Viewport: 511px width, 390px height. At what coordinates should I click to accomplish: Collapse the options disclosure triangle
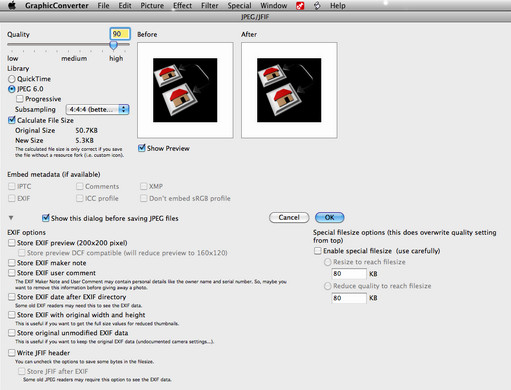click(11, 218)
